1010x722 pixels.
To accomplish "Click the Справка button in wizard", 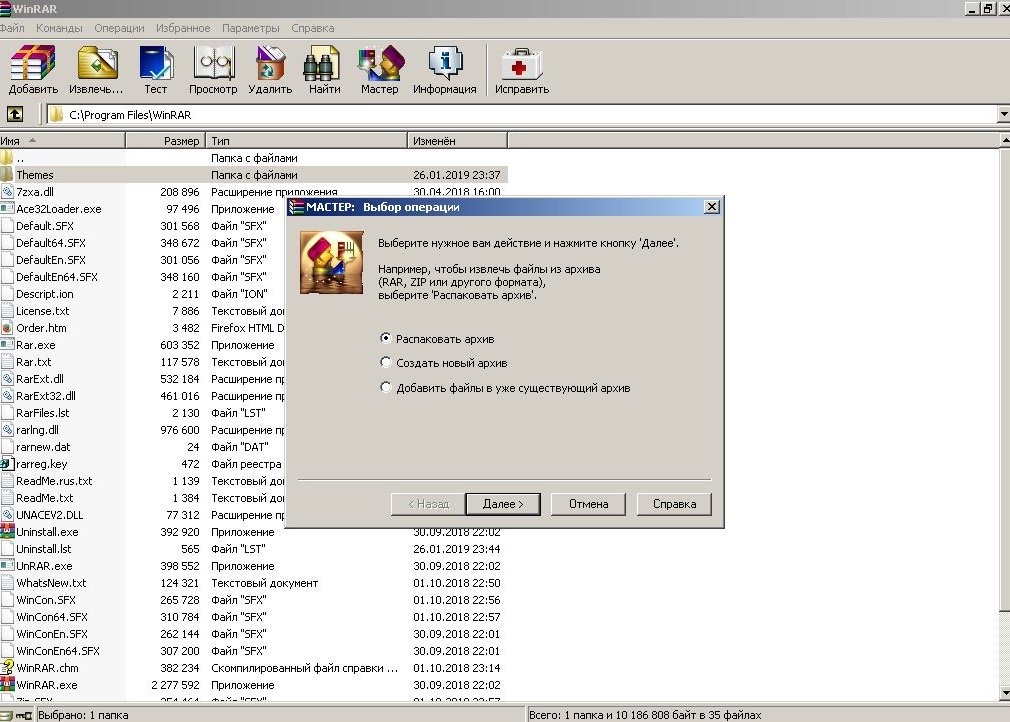I will click(674, 504).
